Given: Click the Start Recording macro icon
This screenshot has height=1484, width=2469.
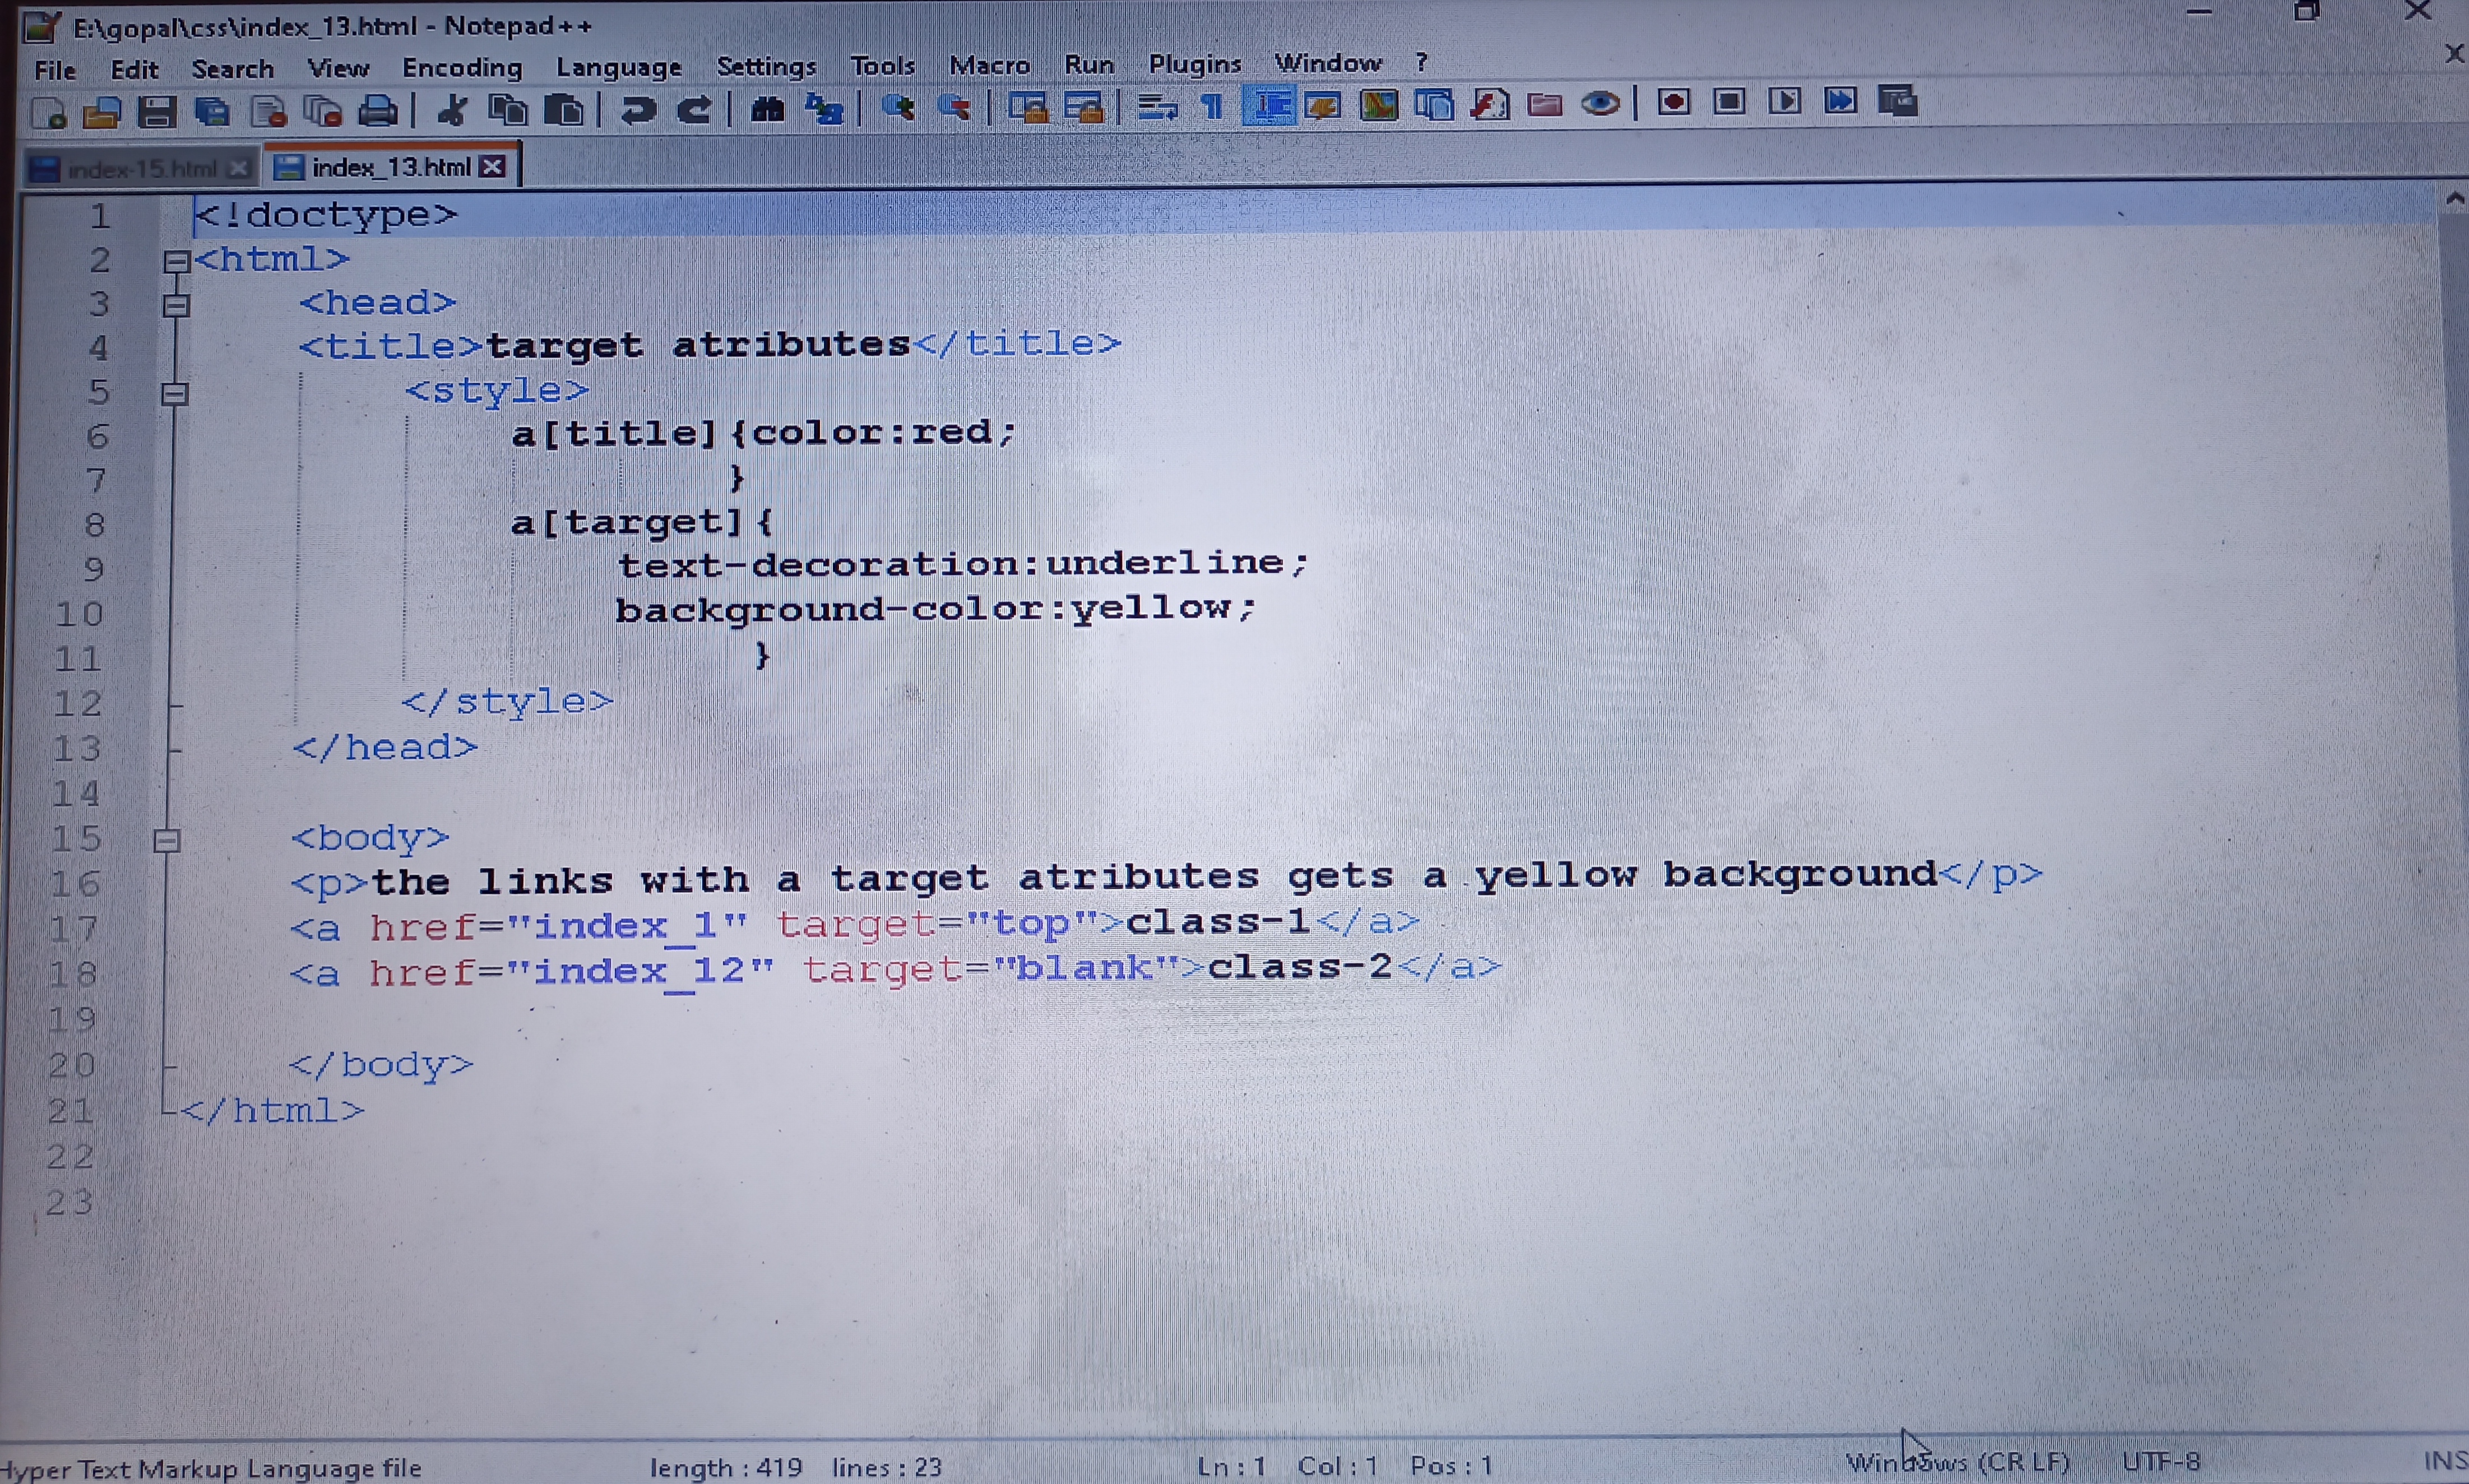Looking at the screenshot, I should (1673, 102).
